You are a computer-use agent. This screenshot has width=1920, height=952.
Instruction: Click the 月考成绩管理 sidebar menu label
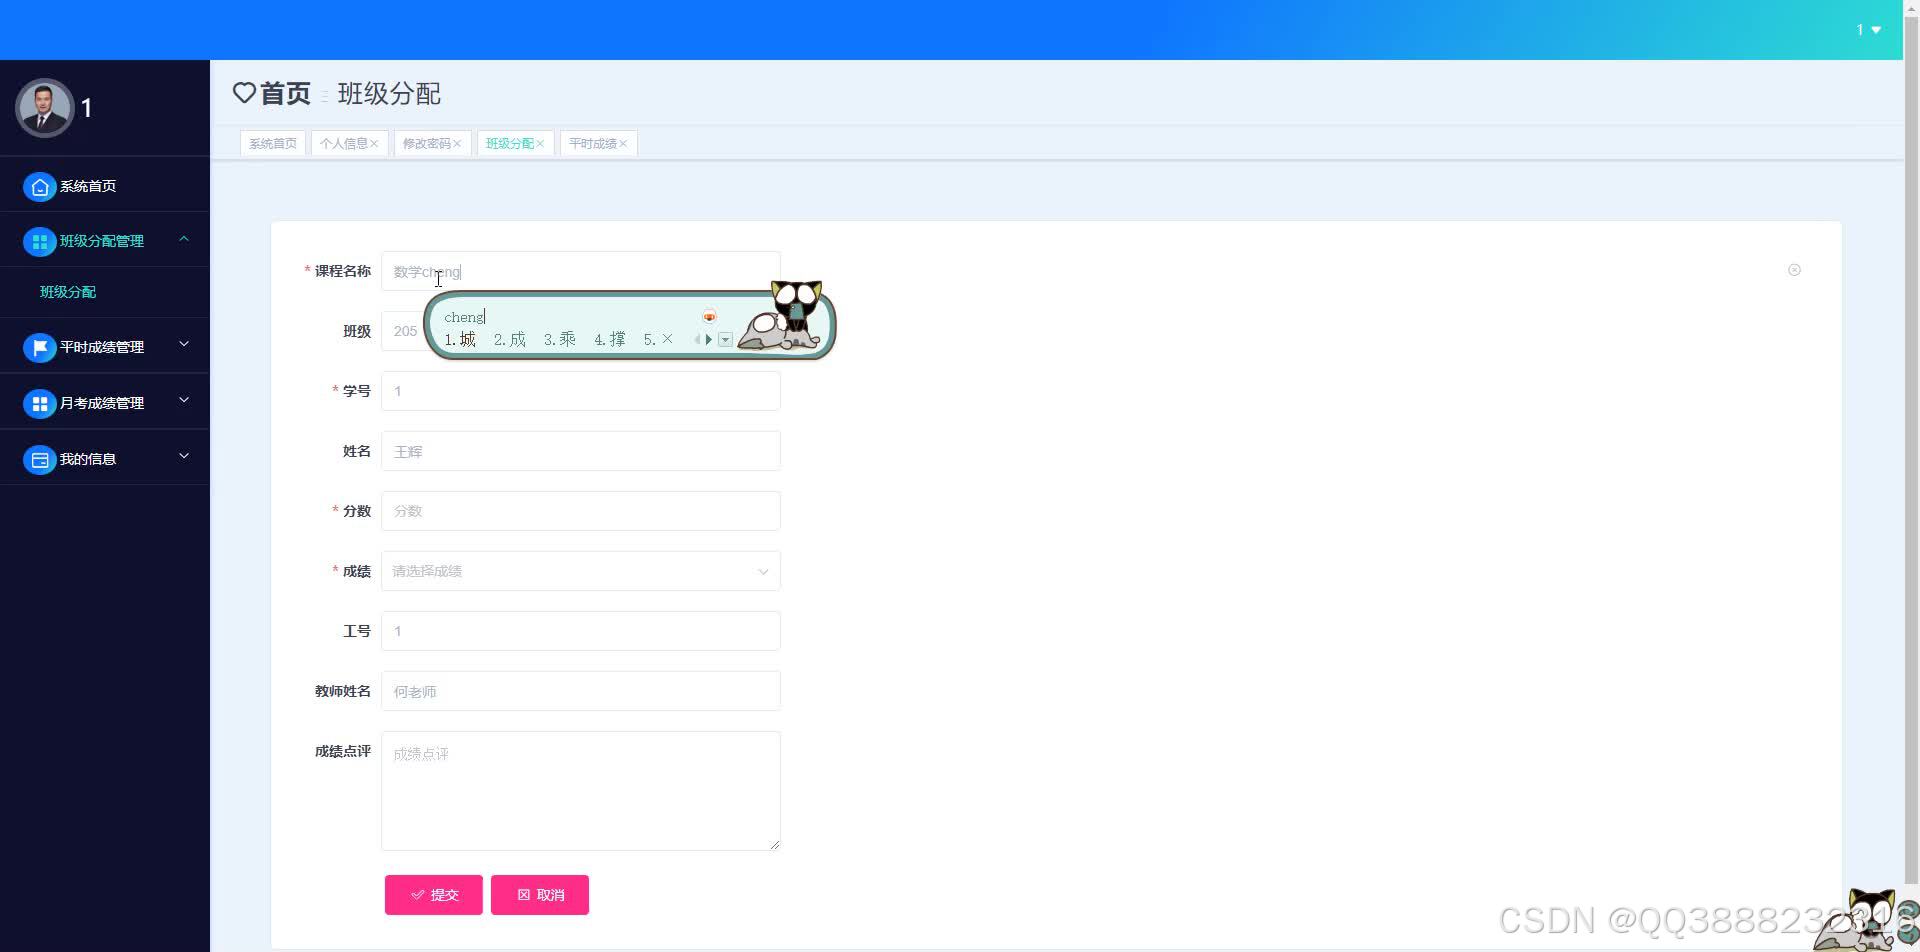click(x=102, y=403)
